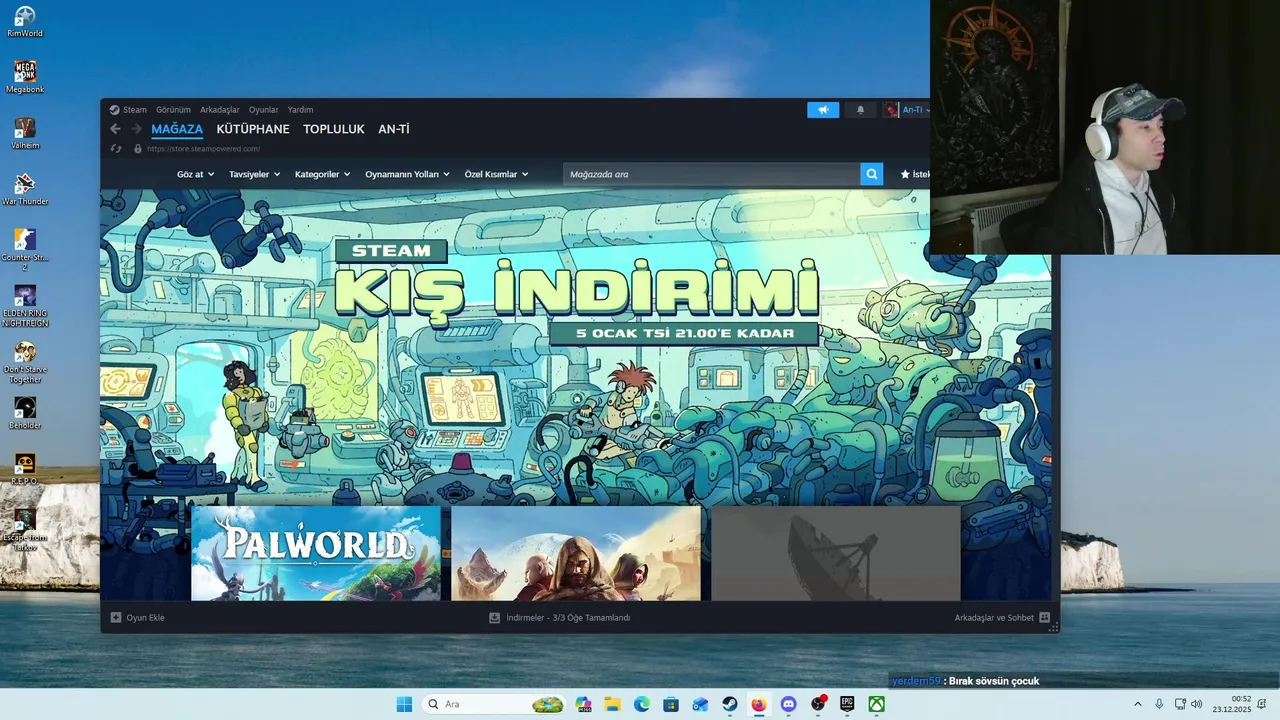Open the Xbox app from the taskbar
Viewport: 1280px width, 720px height.
876,704
